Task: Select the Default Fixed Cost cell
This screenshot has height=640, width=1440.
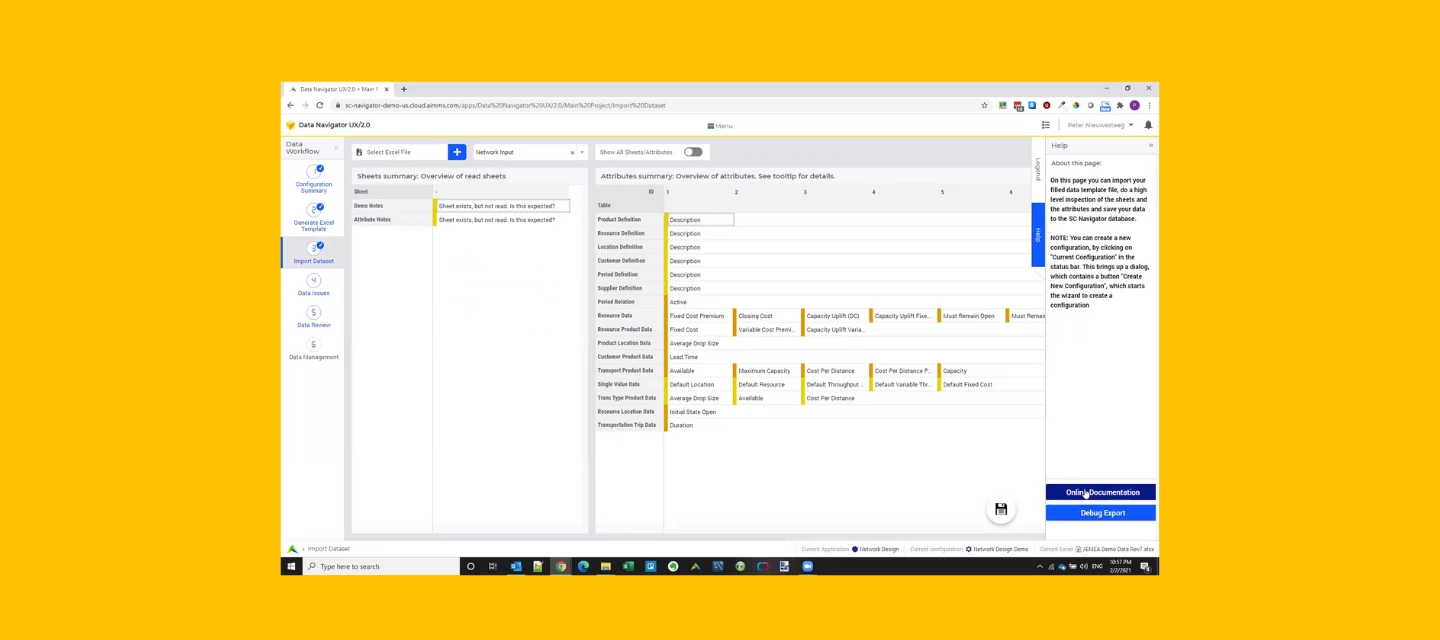Action: coord(973,384)
